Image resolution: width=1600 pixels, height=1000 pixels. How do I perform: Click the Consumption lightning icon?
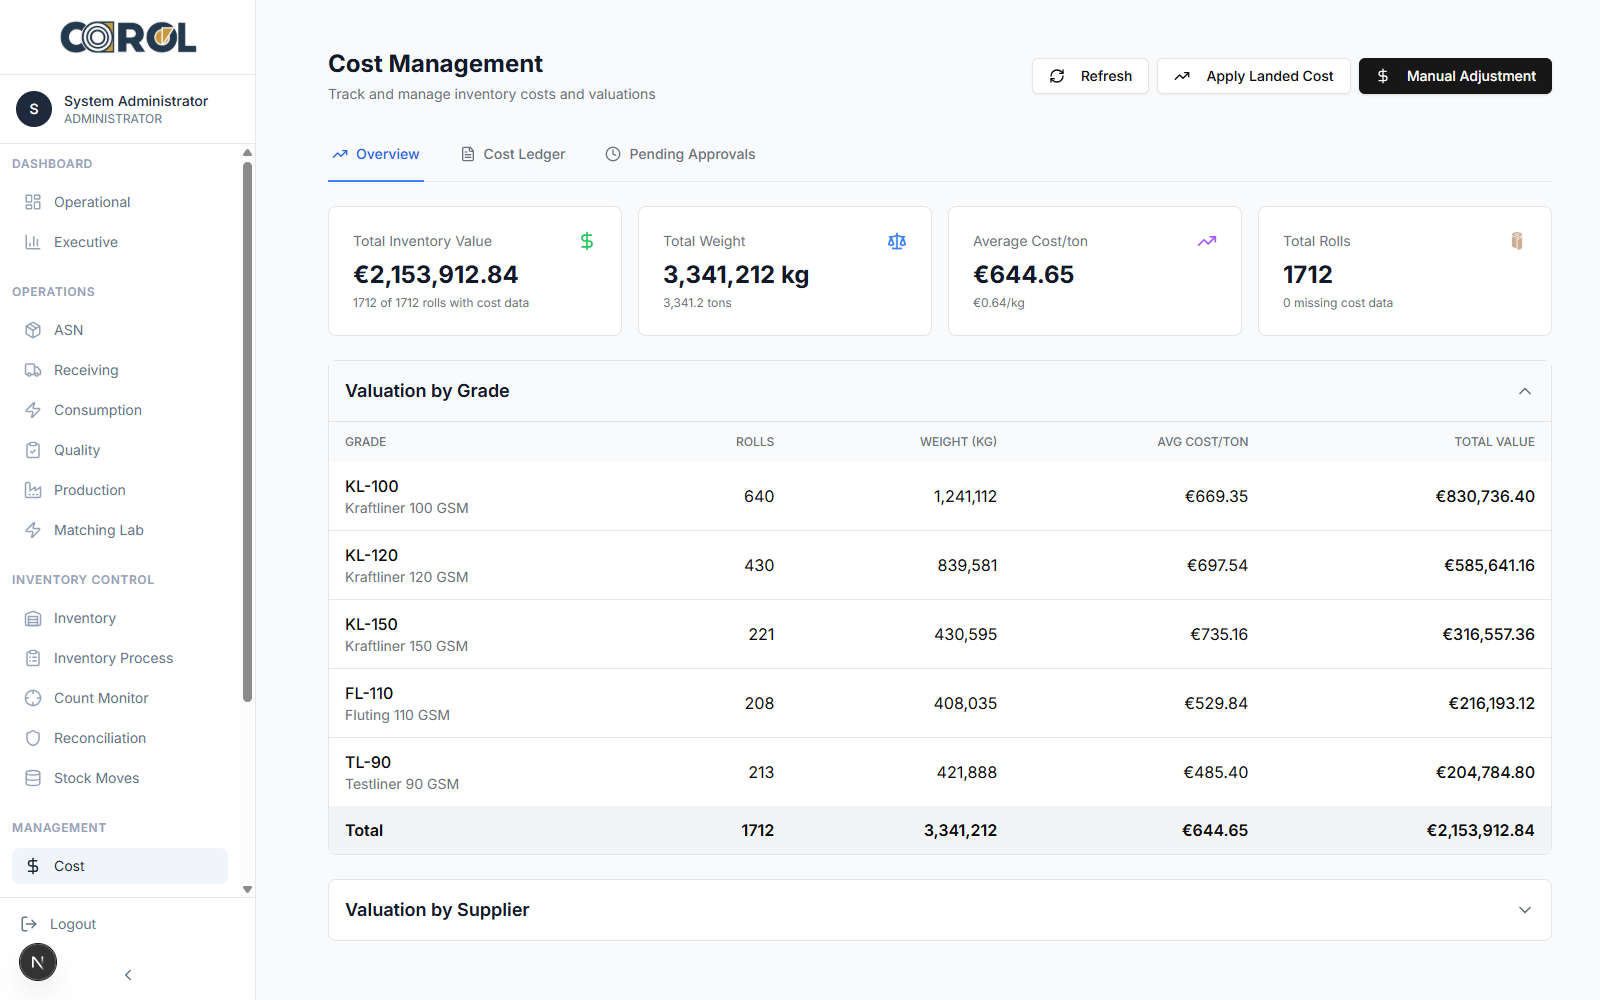click(33, 409)
